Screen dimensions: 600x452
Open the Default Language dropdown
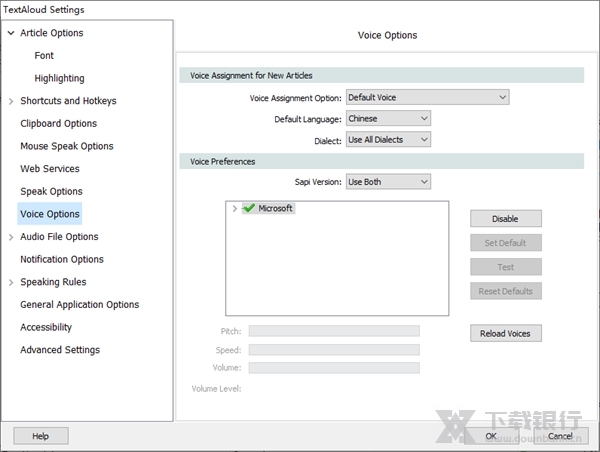388,119
